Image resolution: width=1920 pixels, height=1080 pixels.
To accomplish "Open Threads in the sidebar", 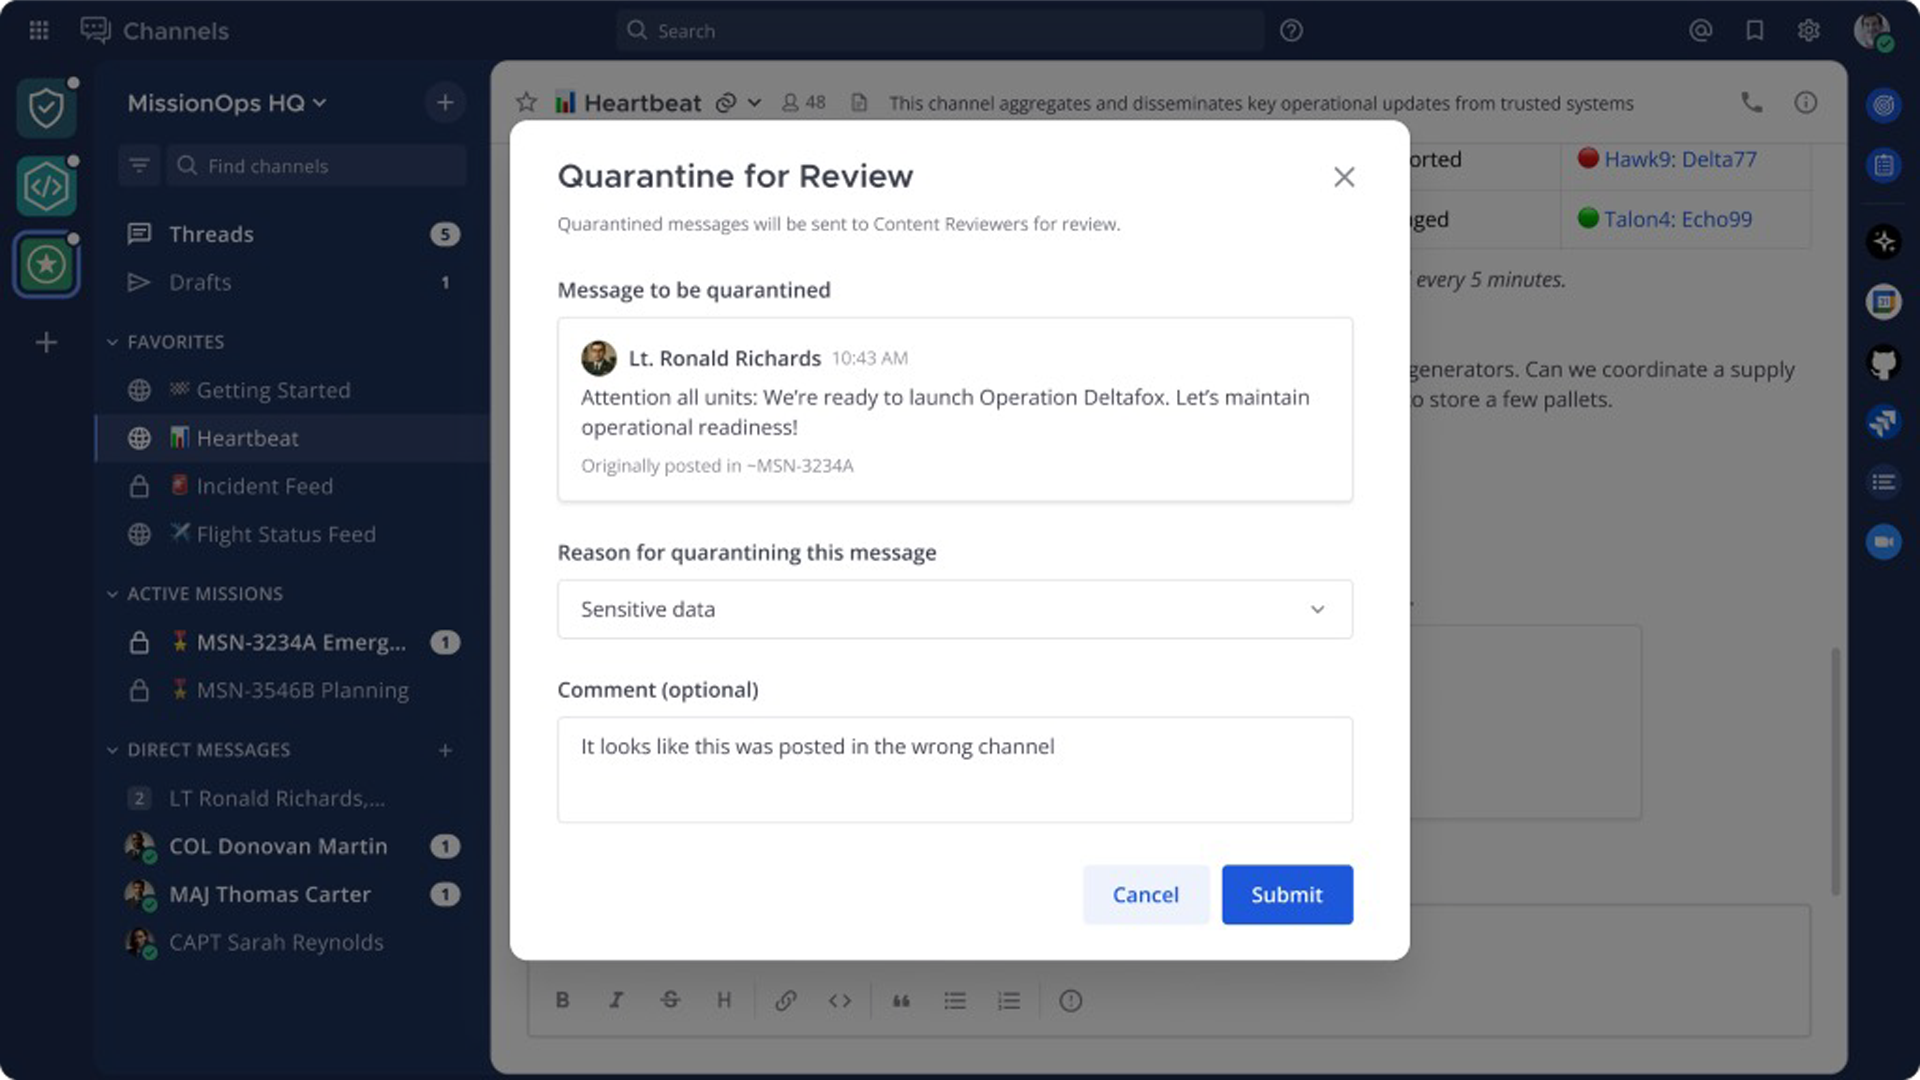I will click(x=211, y=234).
